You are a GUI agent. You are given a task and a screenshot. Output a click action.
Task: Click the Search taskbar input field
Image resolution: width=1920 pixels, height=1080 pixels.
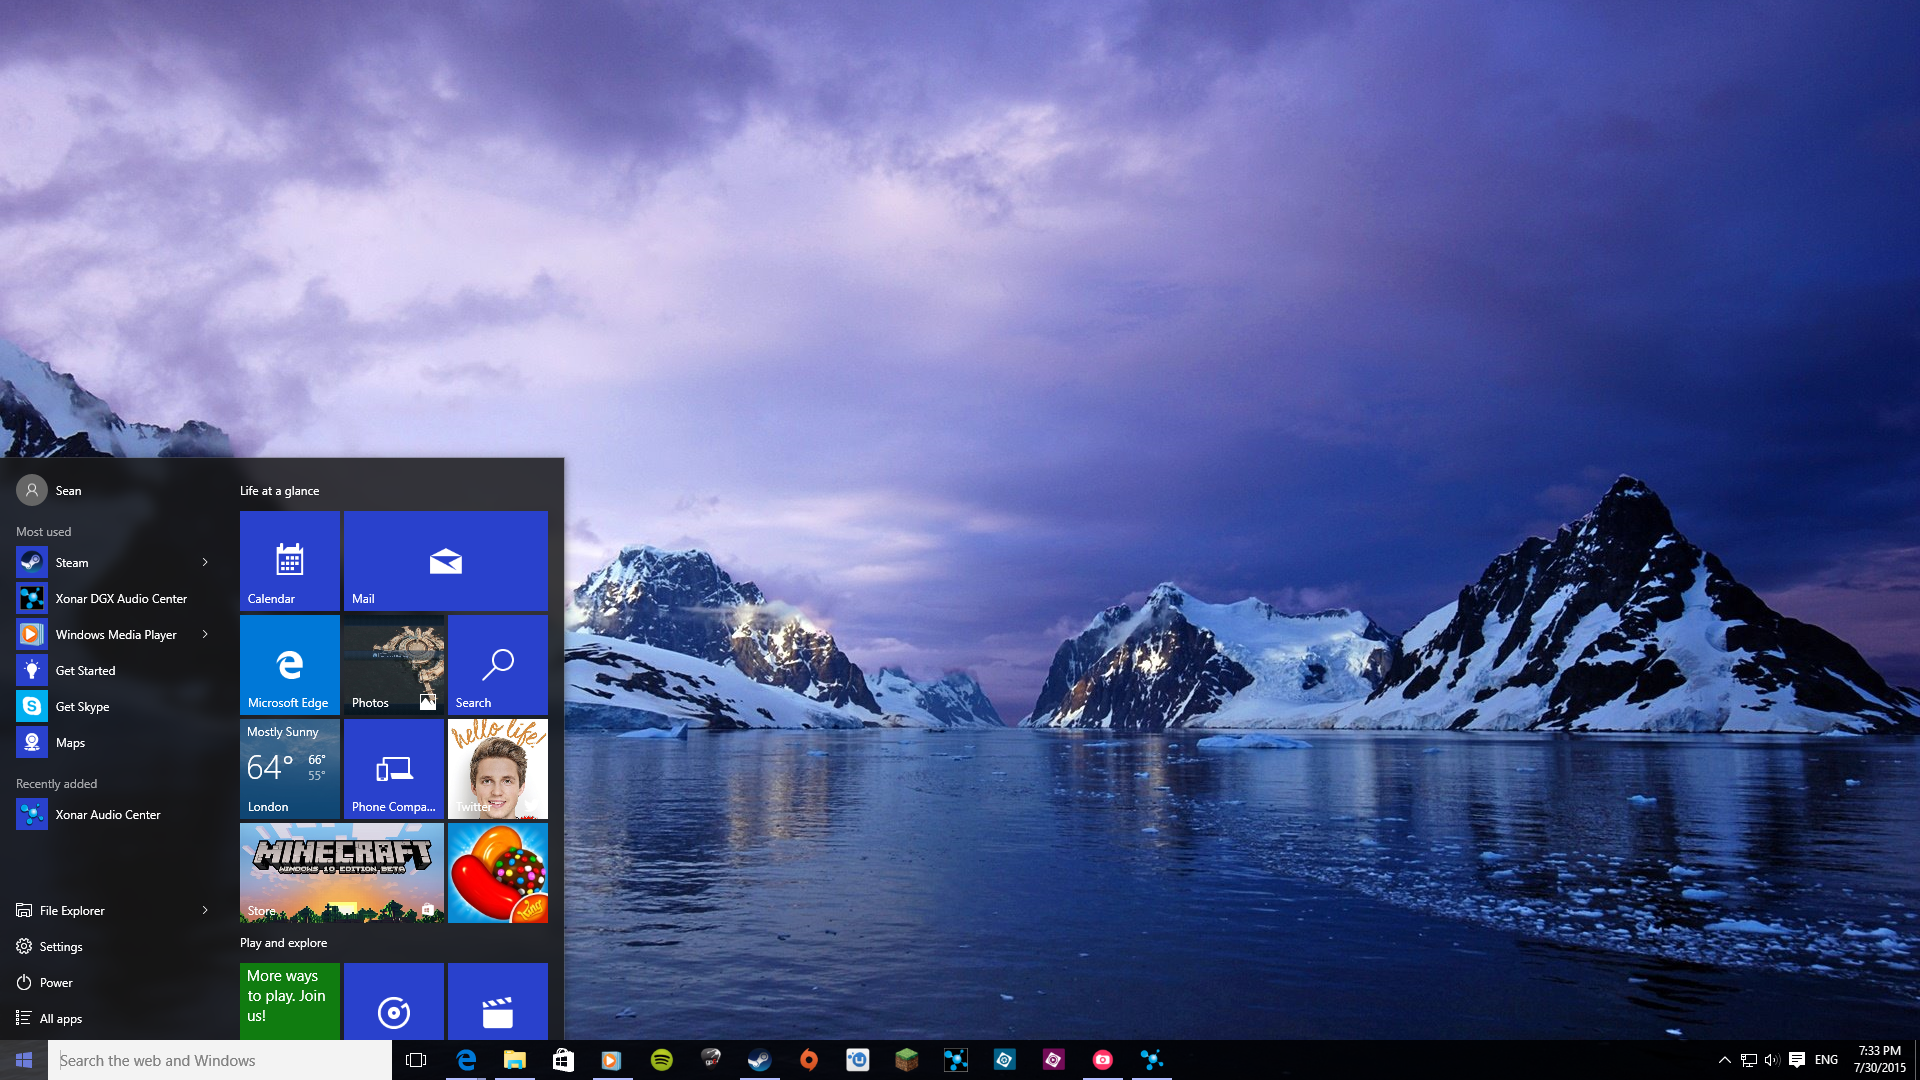click(x=218, y=1060)
